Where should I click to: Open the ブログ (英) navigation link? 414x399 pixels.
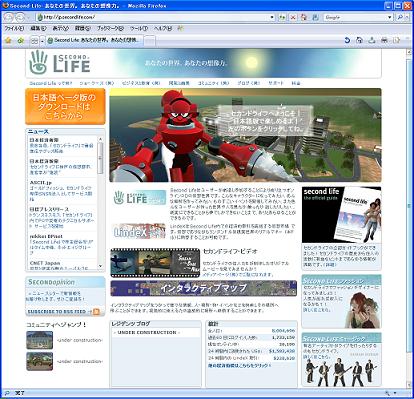pyautogui.click(x=248, y=83)
